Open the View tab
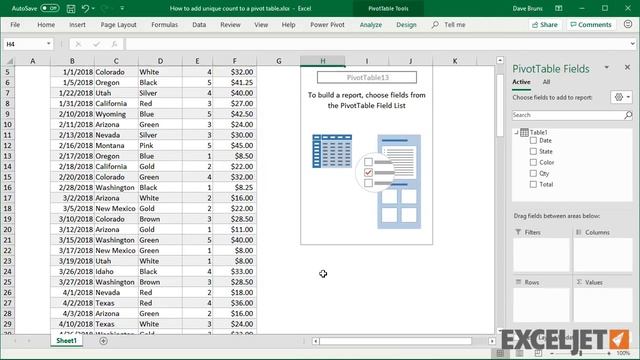This screenshot has width=640, height=360. pyautogui.click(x=261, y=24)
